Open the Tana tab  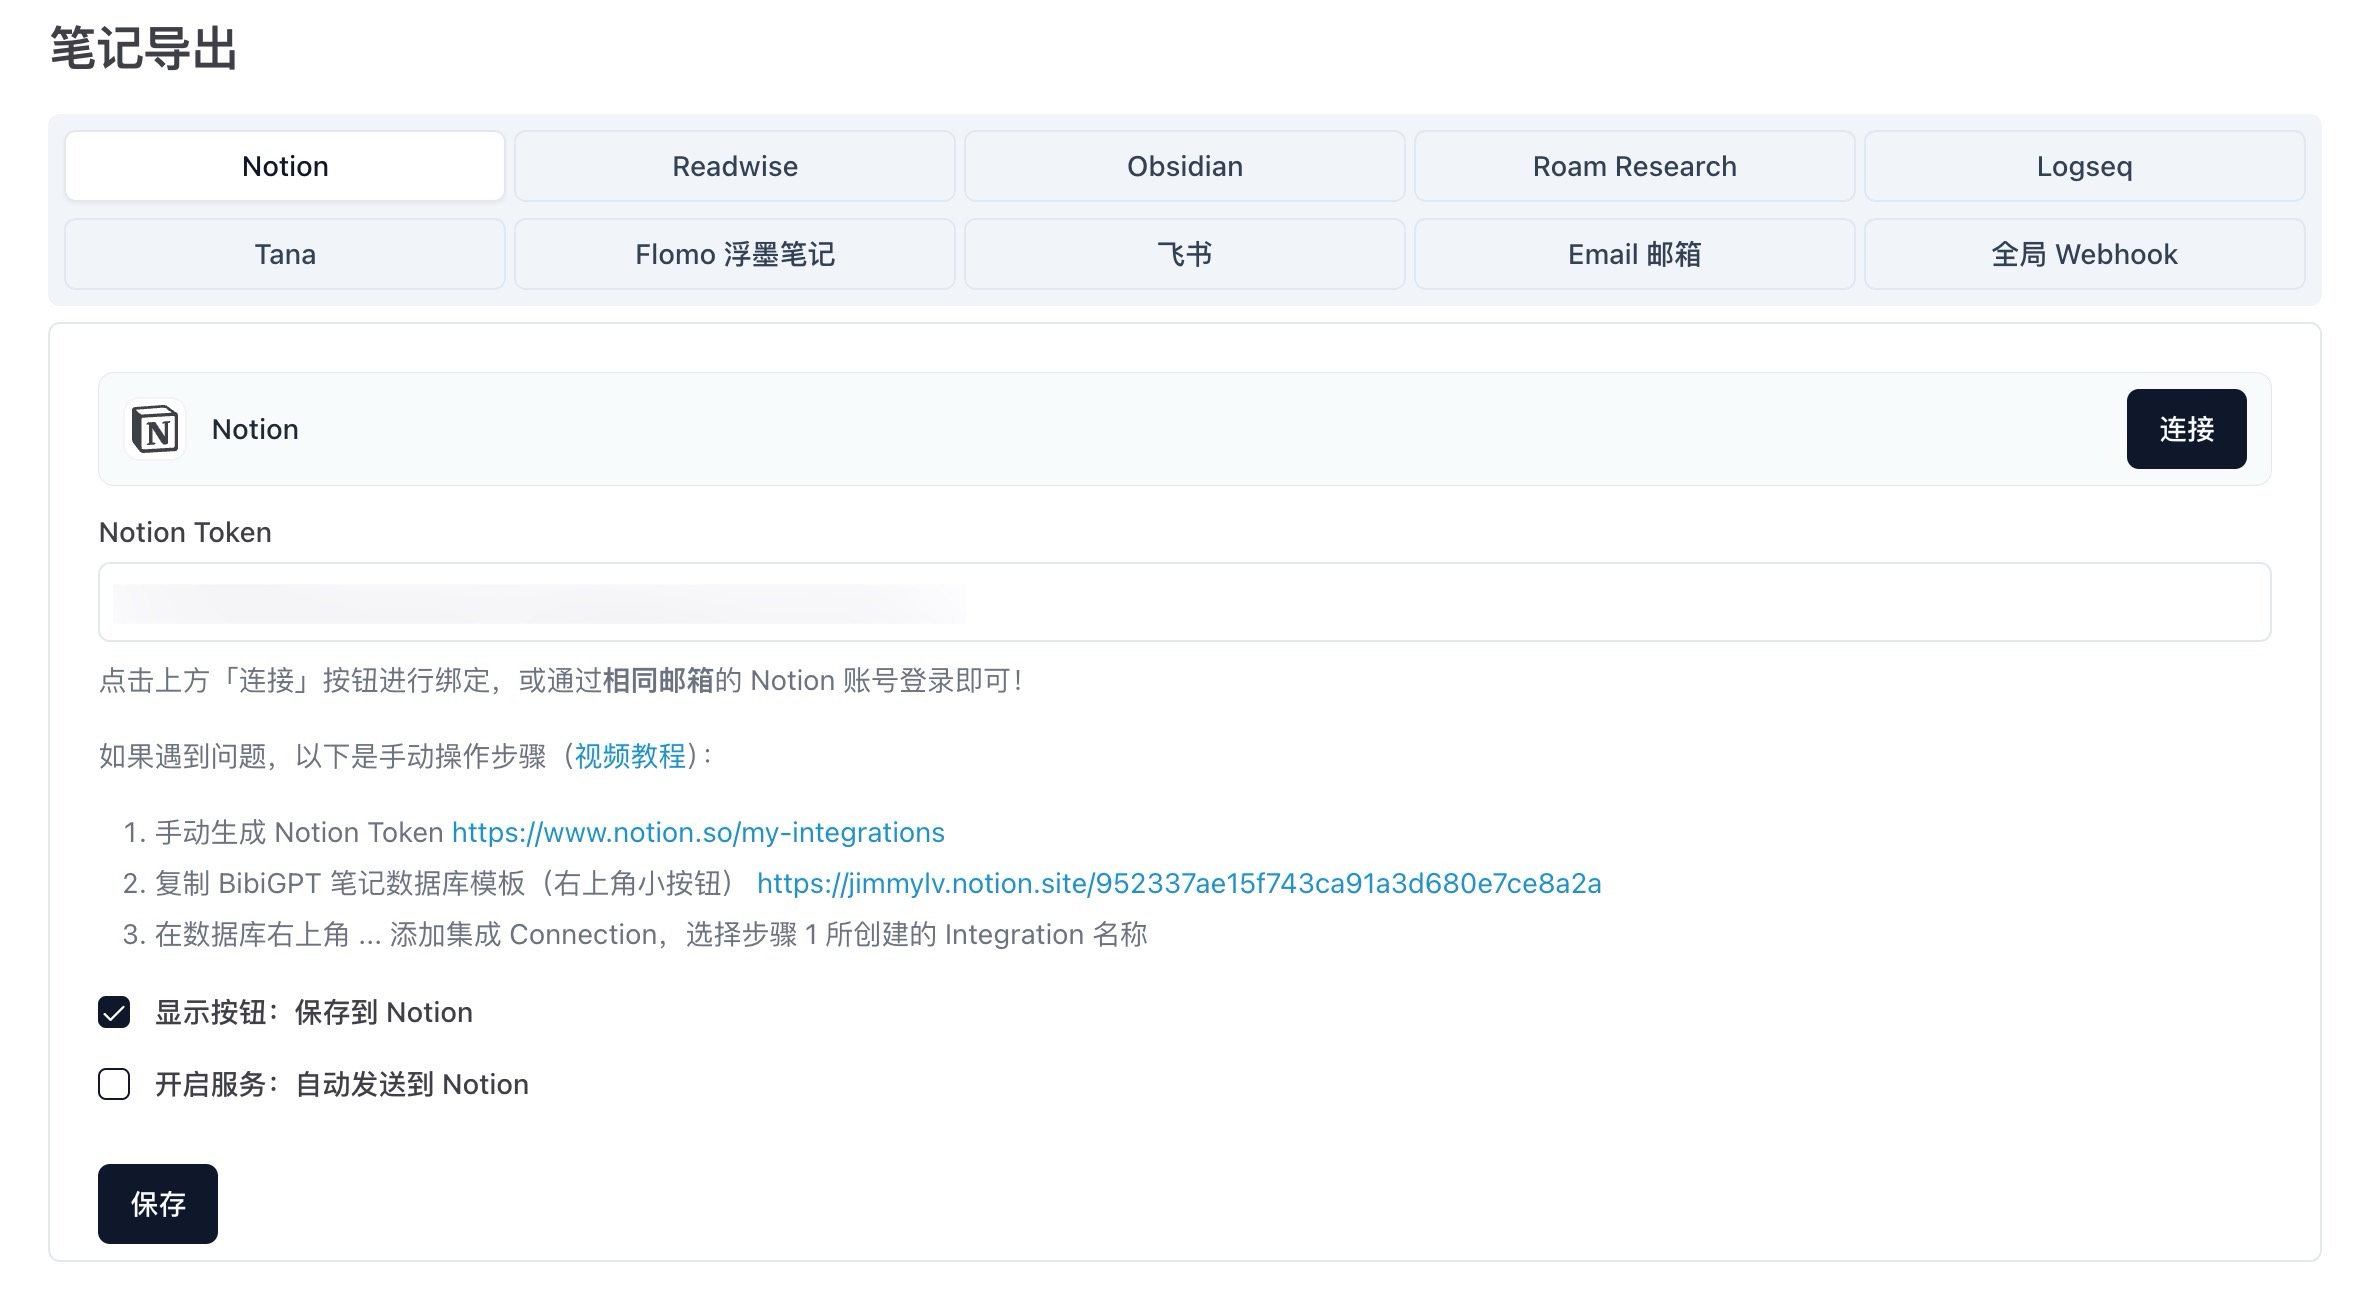[285, 254]
